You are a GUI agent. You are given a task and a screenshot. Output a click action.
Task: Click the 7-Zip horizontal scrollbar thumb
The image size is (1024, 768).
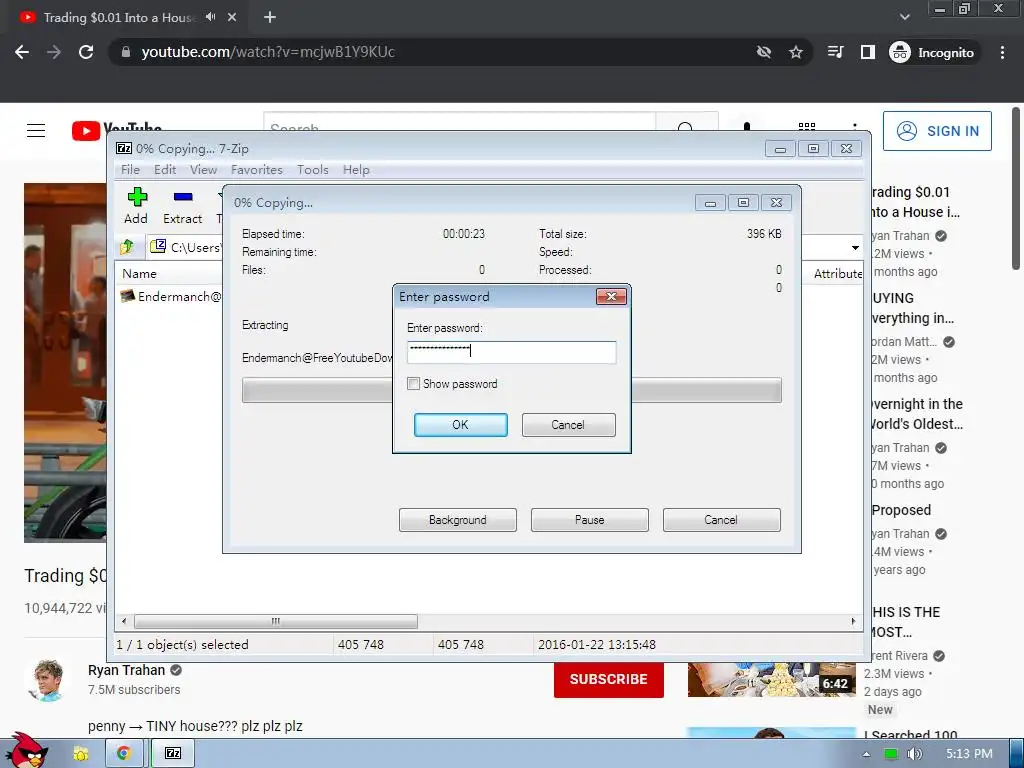click(x=276, y=621)
